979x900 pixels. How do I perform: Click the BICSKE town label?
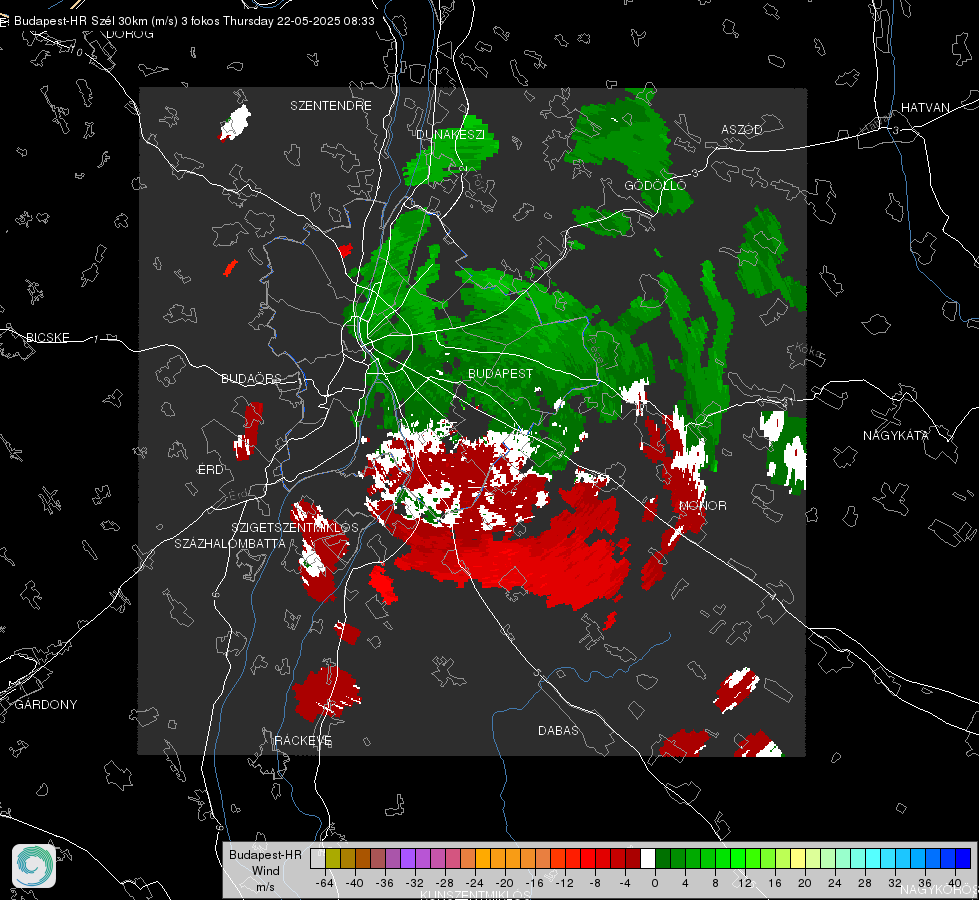click(x=47, y=337)
